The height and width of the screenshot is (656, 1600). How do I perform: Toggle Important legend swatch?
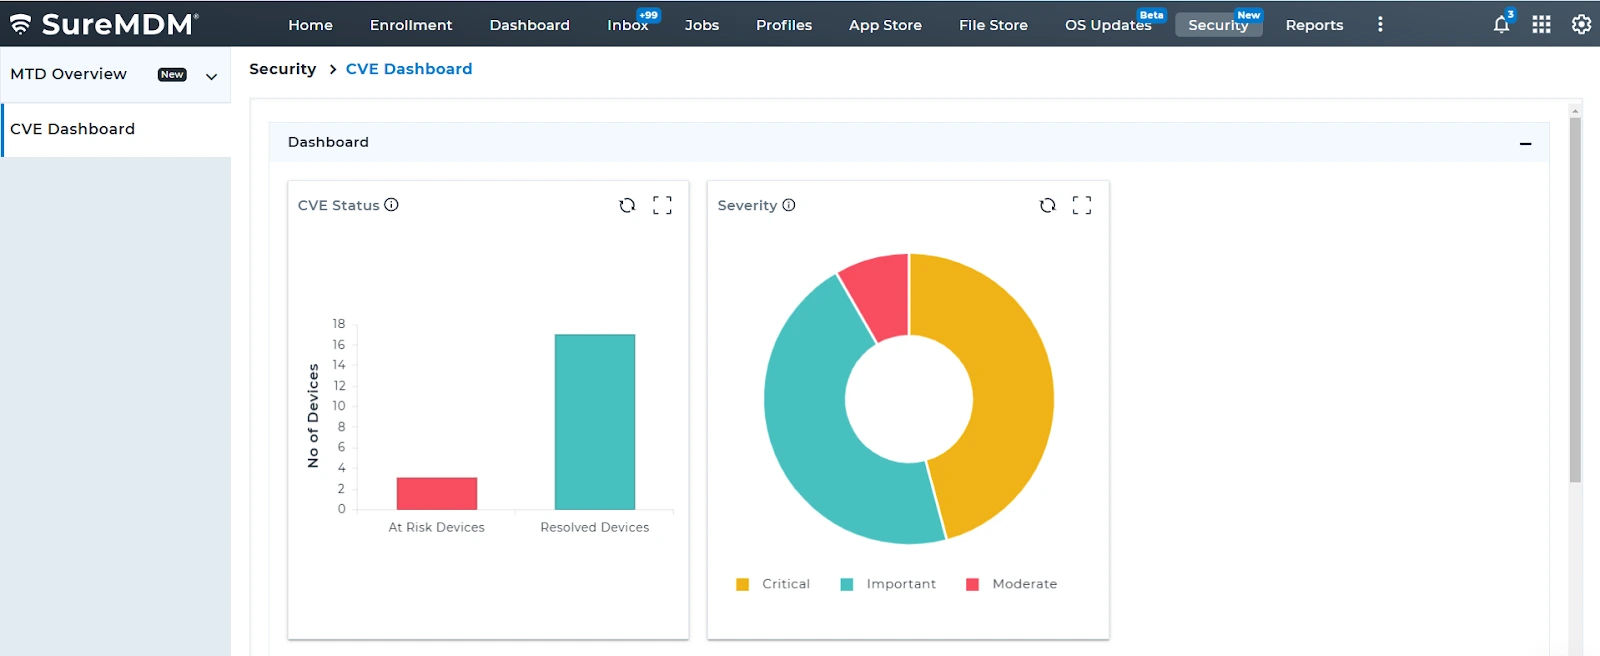click(847, 584)
